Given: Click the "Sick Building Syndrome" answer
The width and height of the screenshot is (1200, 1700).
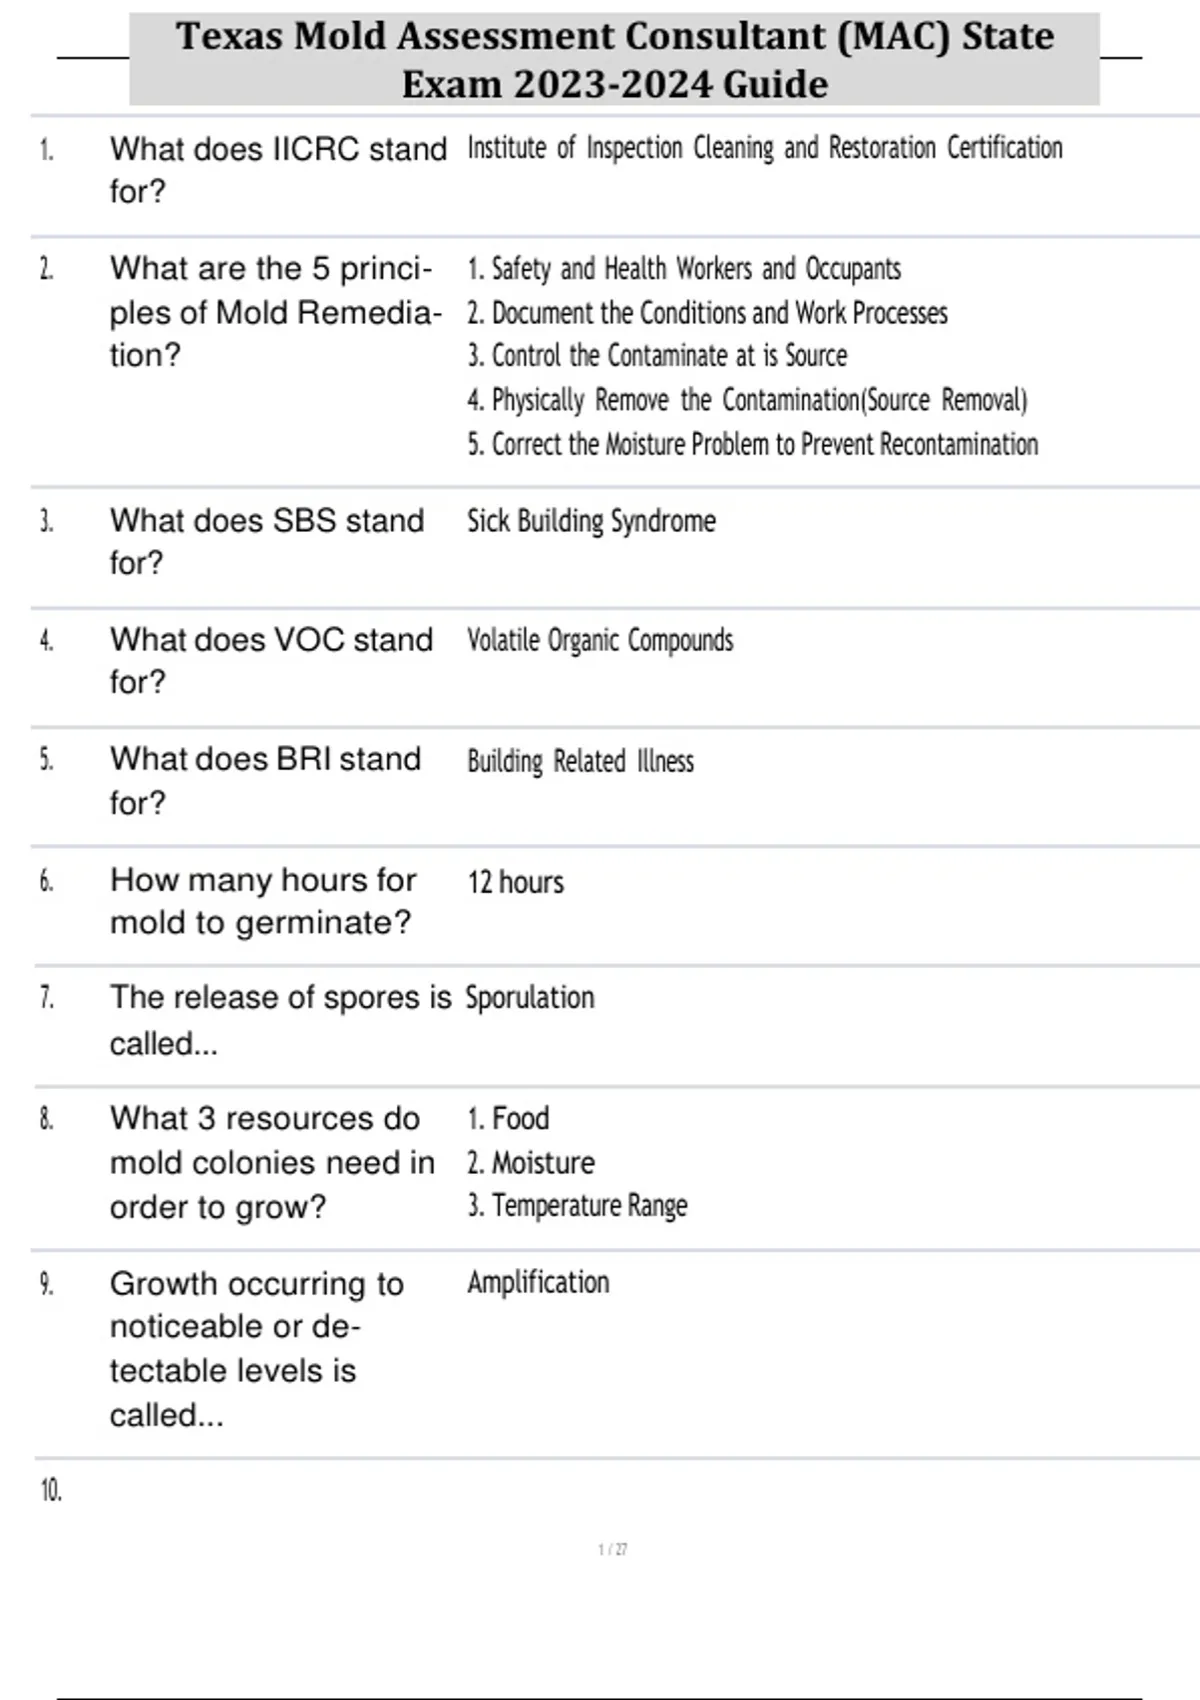Looking at the screenshot, I should coord(591,521).
